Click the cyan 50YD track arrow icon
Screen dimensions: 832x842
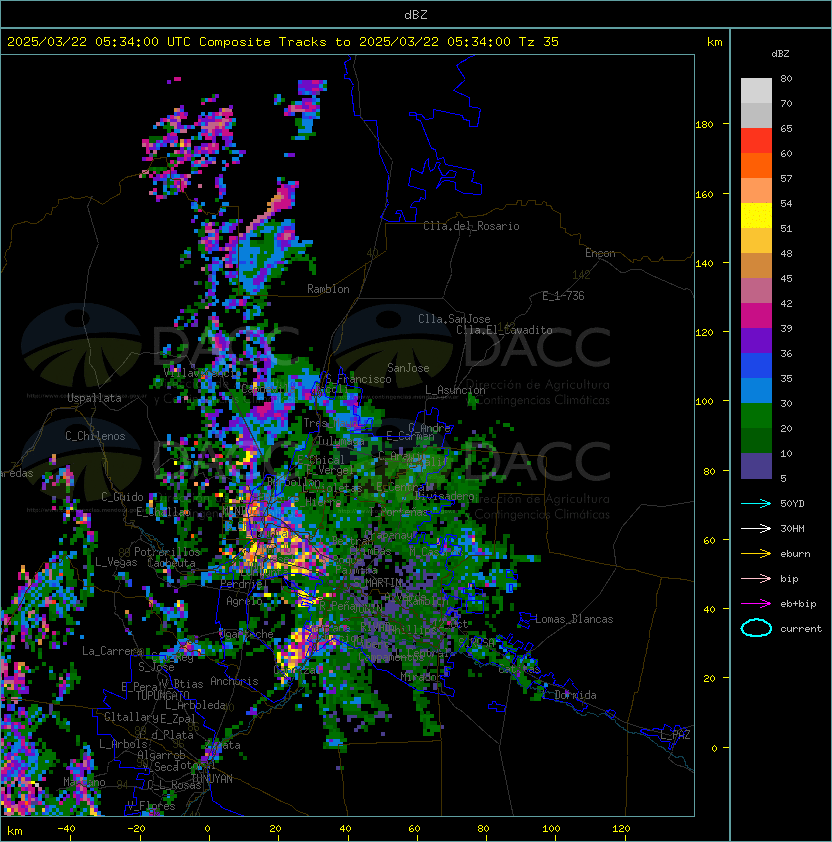pos(756,503)
